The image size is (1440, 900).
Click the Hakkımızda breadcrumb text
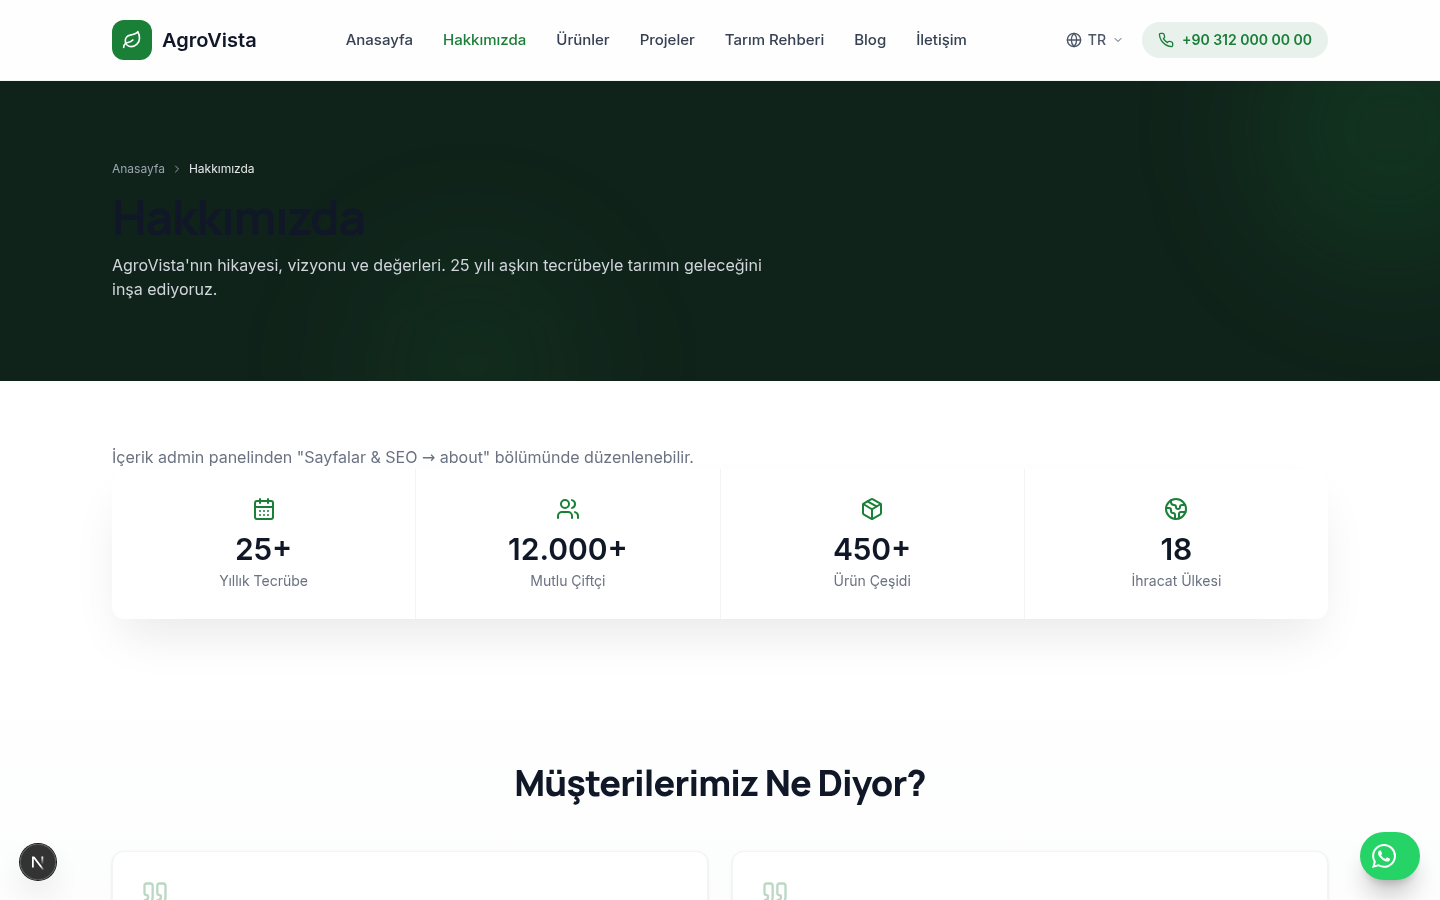click(221, 169)
